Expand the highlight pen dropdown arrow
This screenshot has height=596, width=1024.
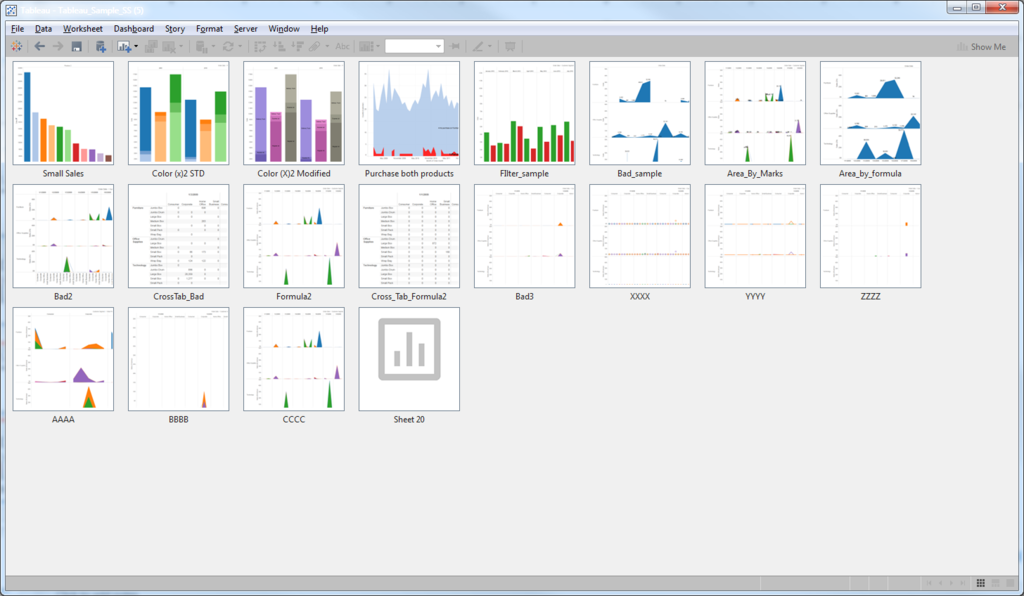click(x=490, y=46)
